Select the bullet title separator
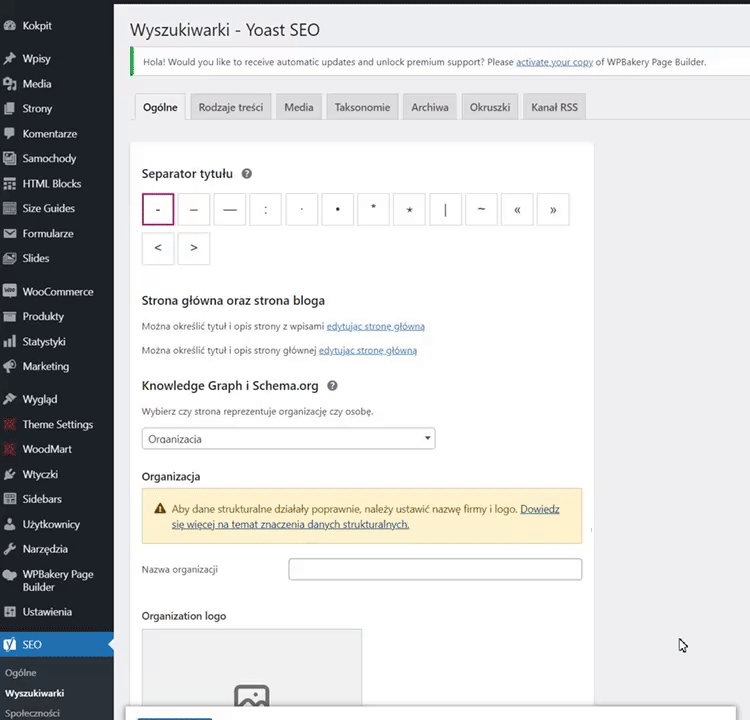750x720 pixels. tap(338, 209)
